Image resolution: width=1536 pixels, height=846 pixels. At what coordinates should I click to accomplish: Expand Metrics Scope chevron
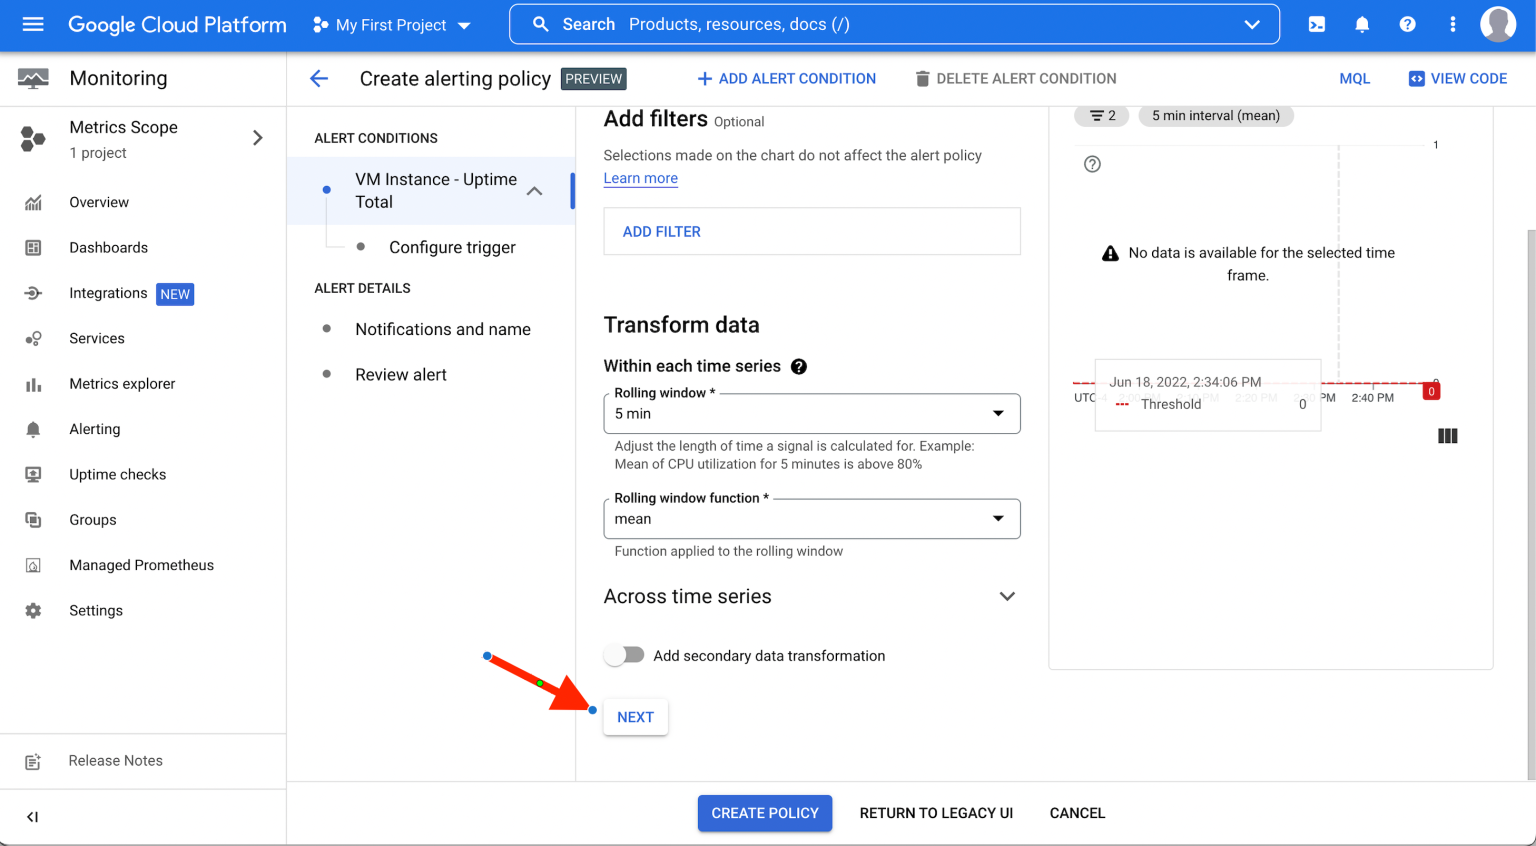(258, 138)
